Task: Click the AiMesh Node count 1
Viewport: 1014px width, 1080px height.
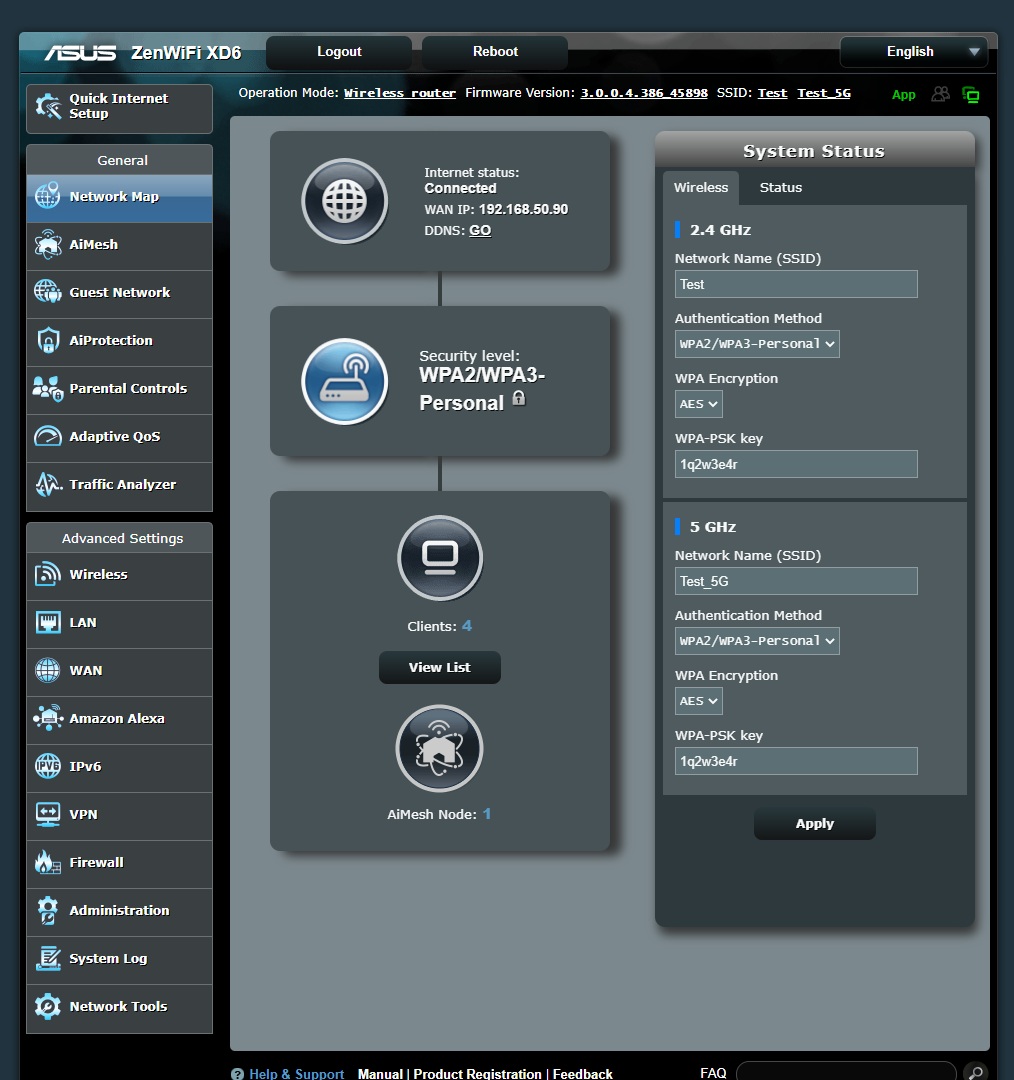Action: 486,813
